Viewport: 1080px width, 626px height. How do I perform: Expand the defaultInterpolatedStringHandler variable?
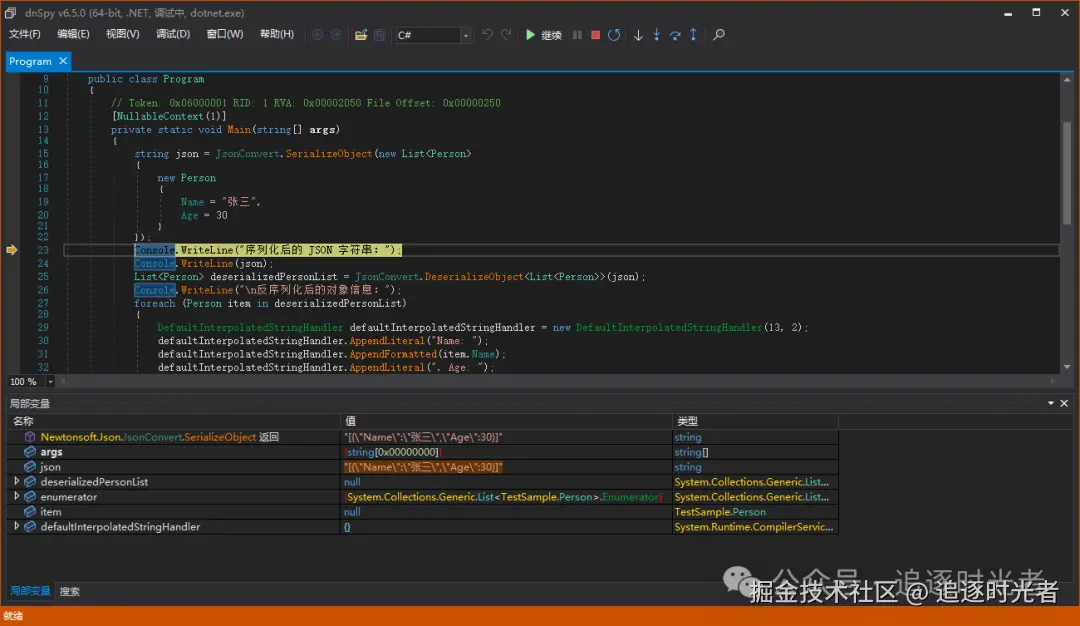[x=16, y=527]
